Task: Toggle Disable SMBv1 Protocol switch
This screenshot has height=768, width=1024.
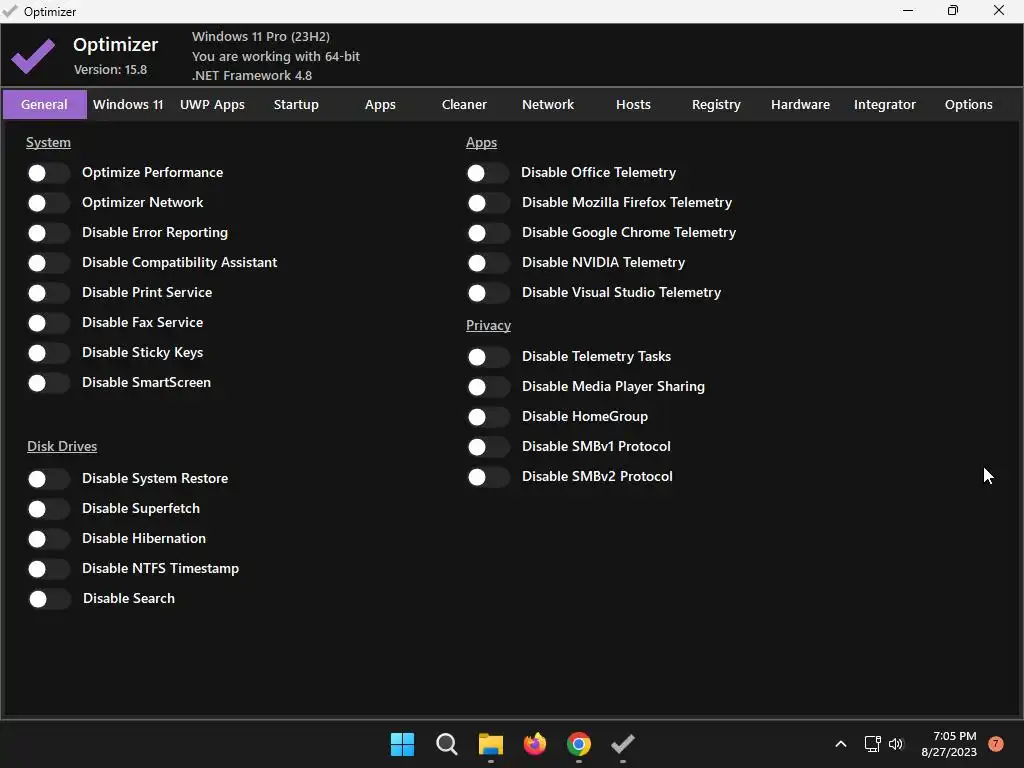Action: coord(488,447)
